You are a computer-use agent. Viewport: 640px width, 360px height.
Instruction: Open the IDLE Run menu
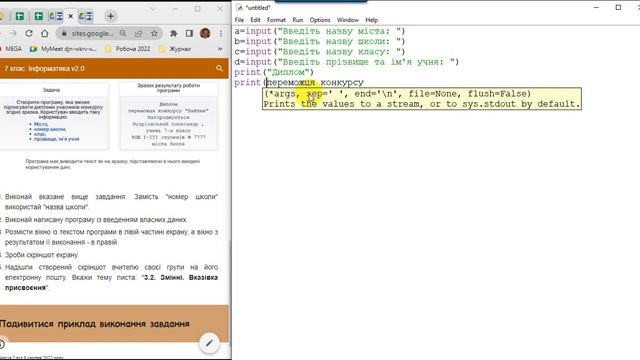pyautogui.click(x=298, y=20)
